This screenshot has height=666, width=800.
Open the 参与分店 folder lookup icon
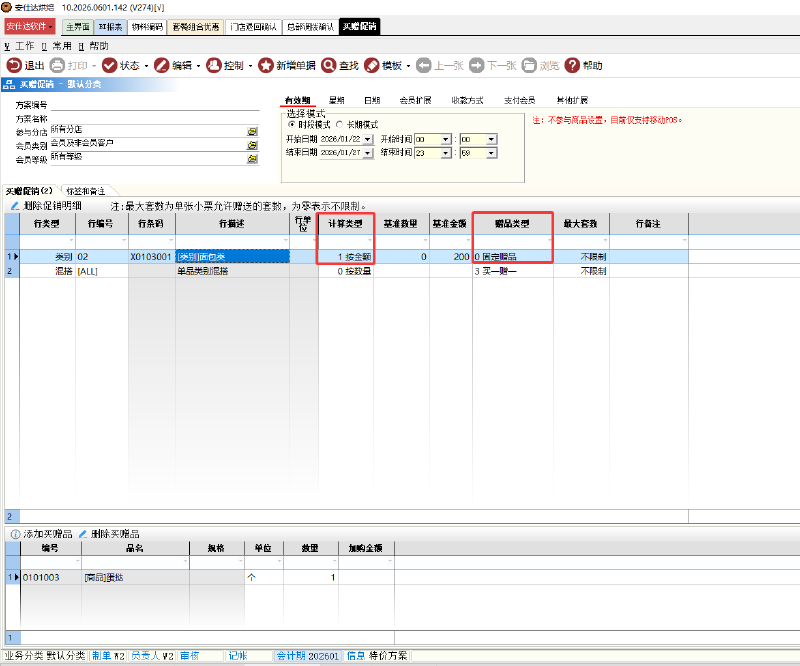click(252, 132)
